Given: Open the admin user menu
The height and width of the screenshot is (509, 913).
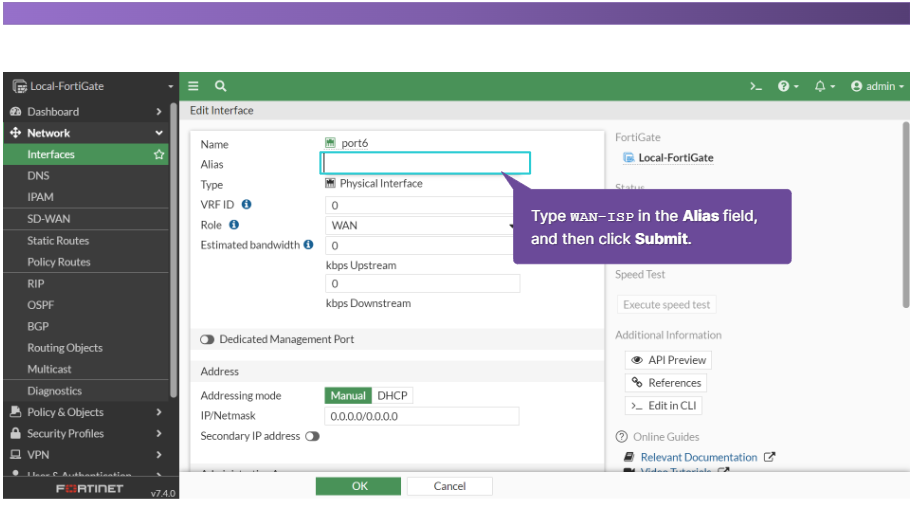Looking at the screenshot, I should tap(877, 86).
